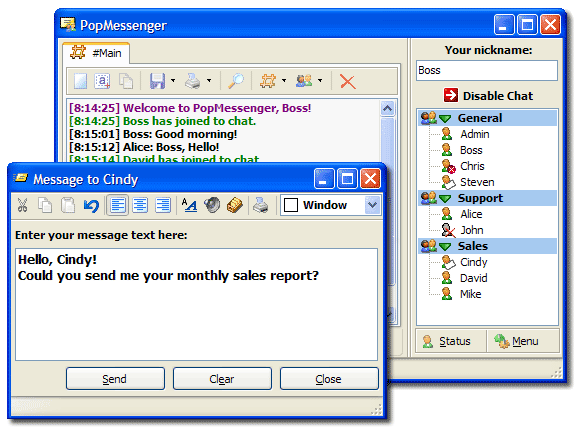Click the red X delete icon in chat toolbar
Screen dimensions: 578x432
click(348, 81)
